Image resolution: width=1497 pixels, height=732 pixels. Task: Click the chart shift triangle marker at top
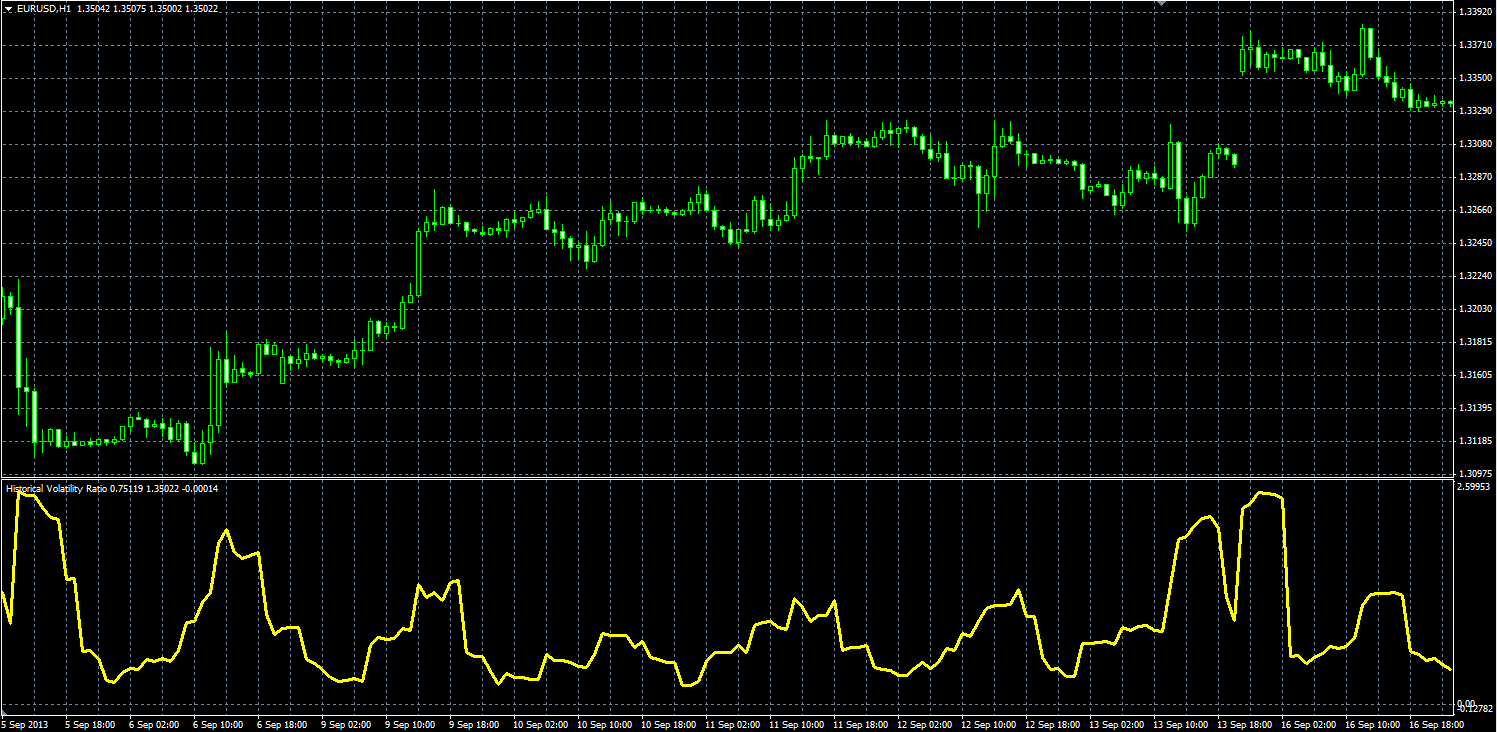tap(1161, 4)
